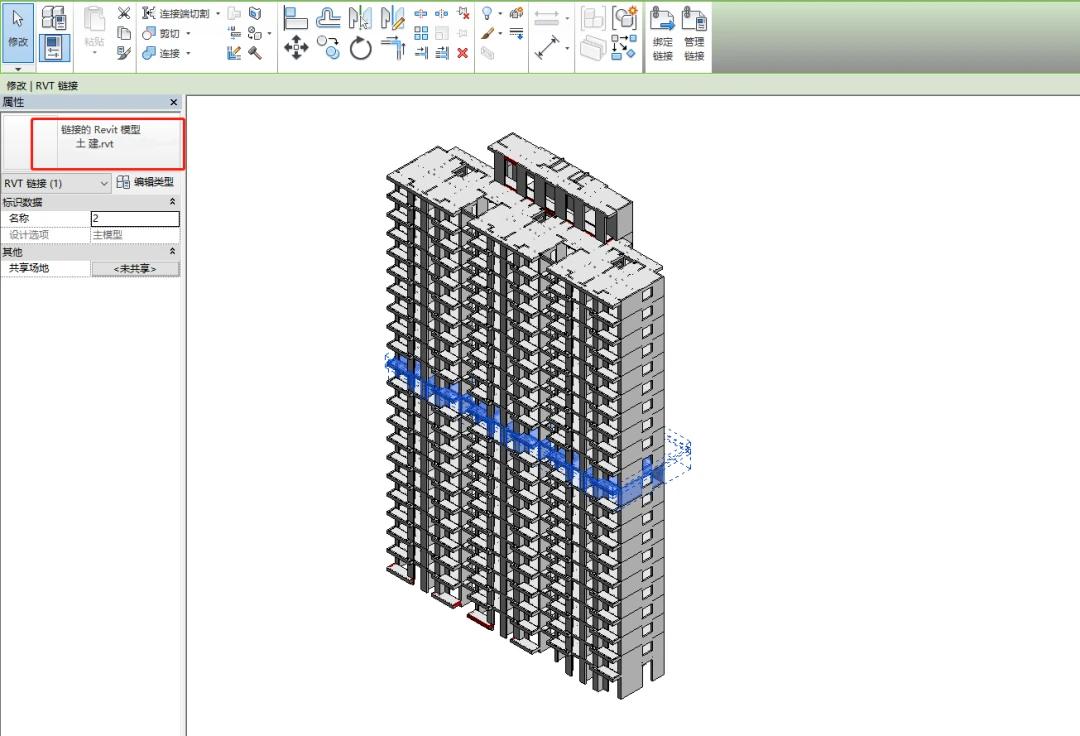Select the 粘贴 (Paste) tool
This screenshot has height=736, width=1080.
93,26
